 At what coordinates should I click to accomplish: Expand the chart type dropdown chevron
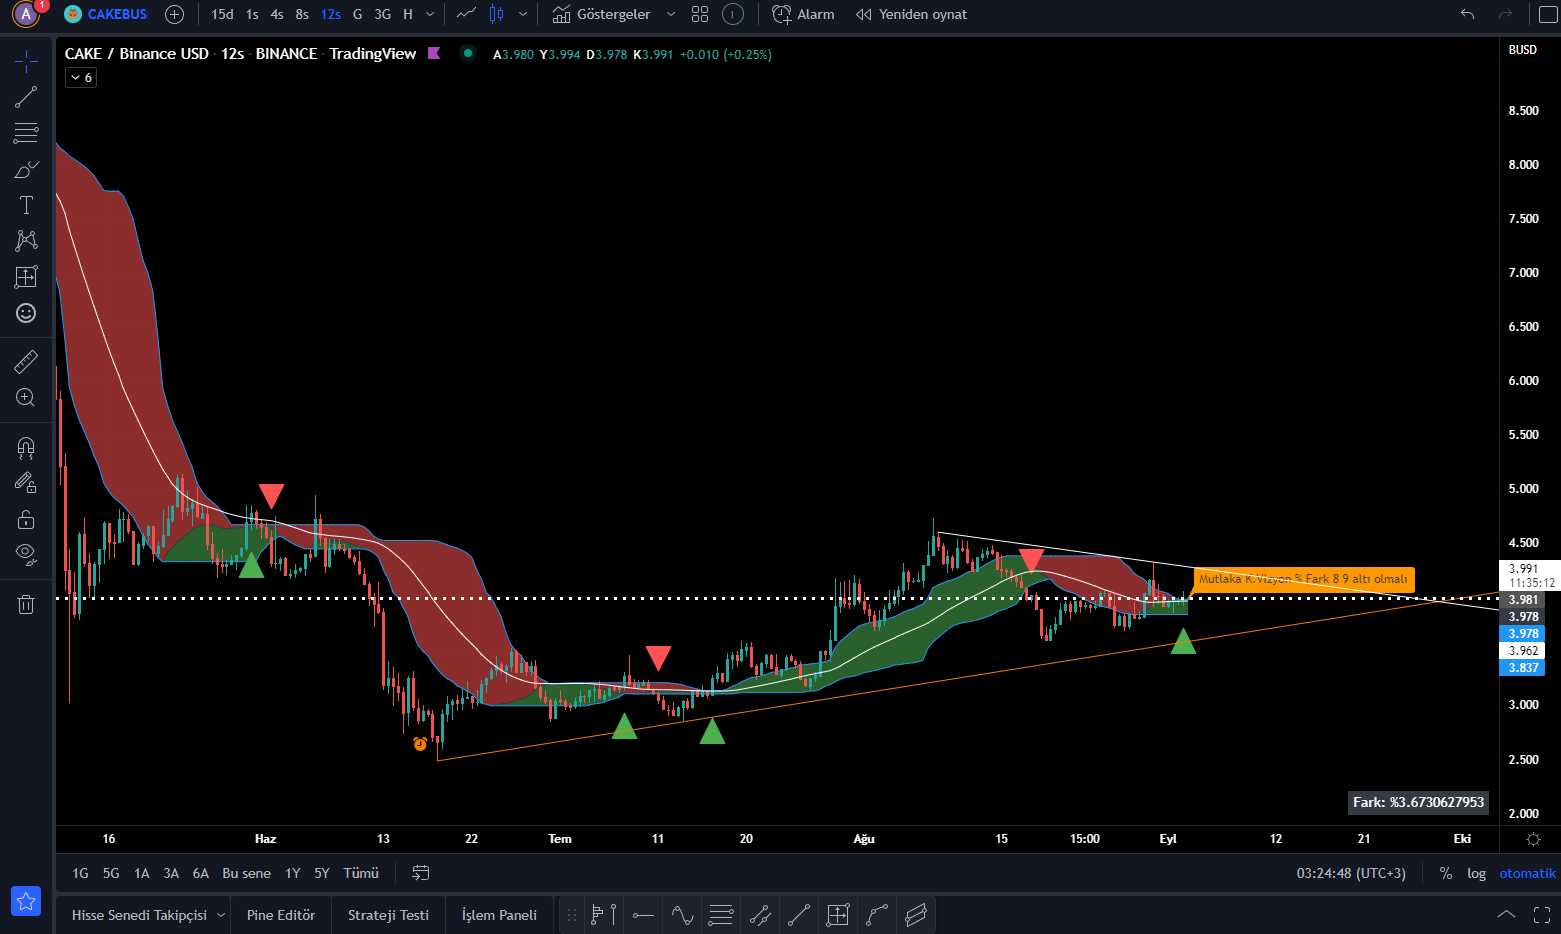[x=523, y=14]
